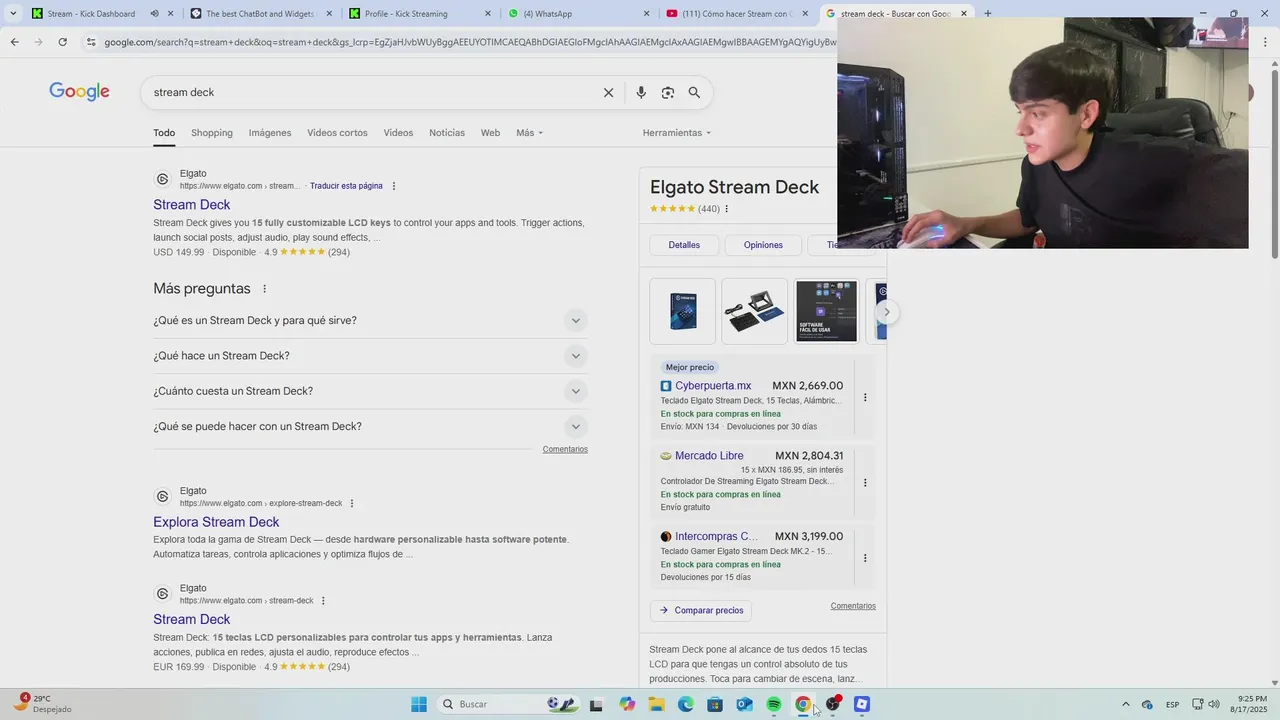Click the Detalles chip in product panel

point(684,245)
